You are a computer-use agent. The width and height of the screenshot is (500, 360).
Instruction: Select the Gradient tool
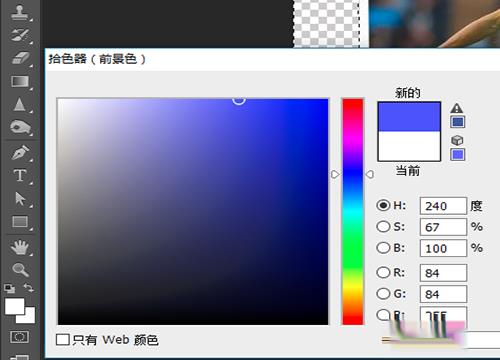point(20,81)
